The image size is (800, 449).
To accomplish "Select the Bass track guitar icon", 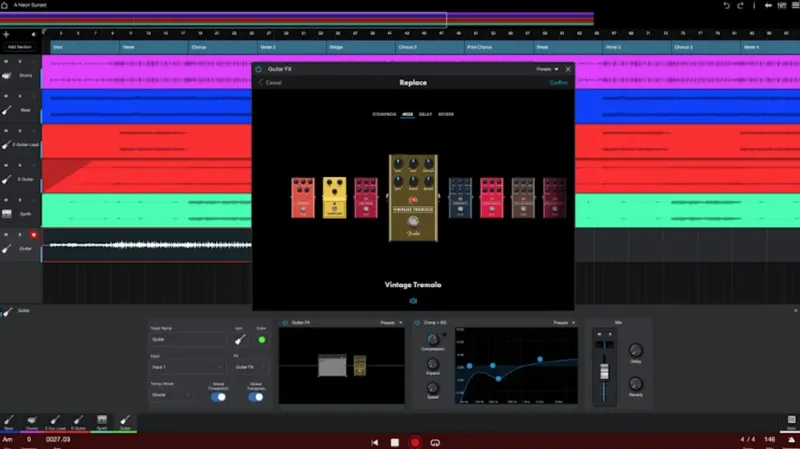I will tap(6, 110).
